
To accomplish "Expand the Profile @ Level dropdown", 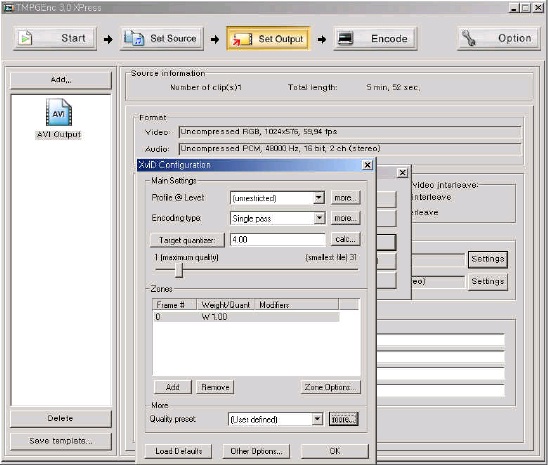I will 318,198.
